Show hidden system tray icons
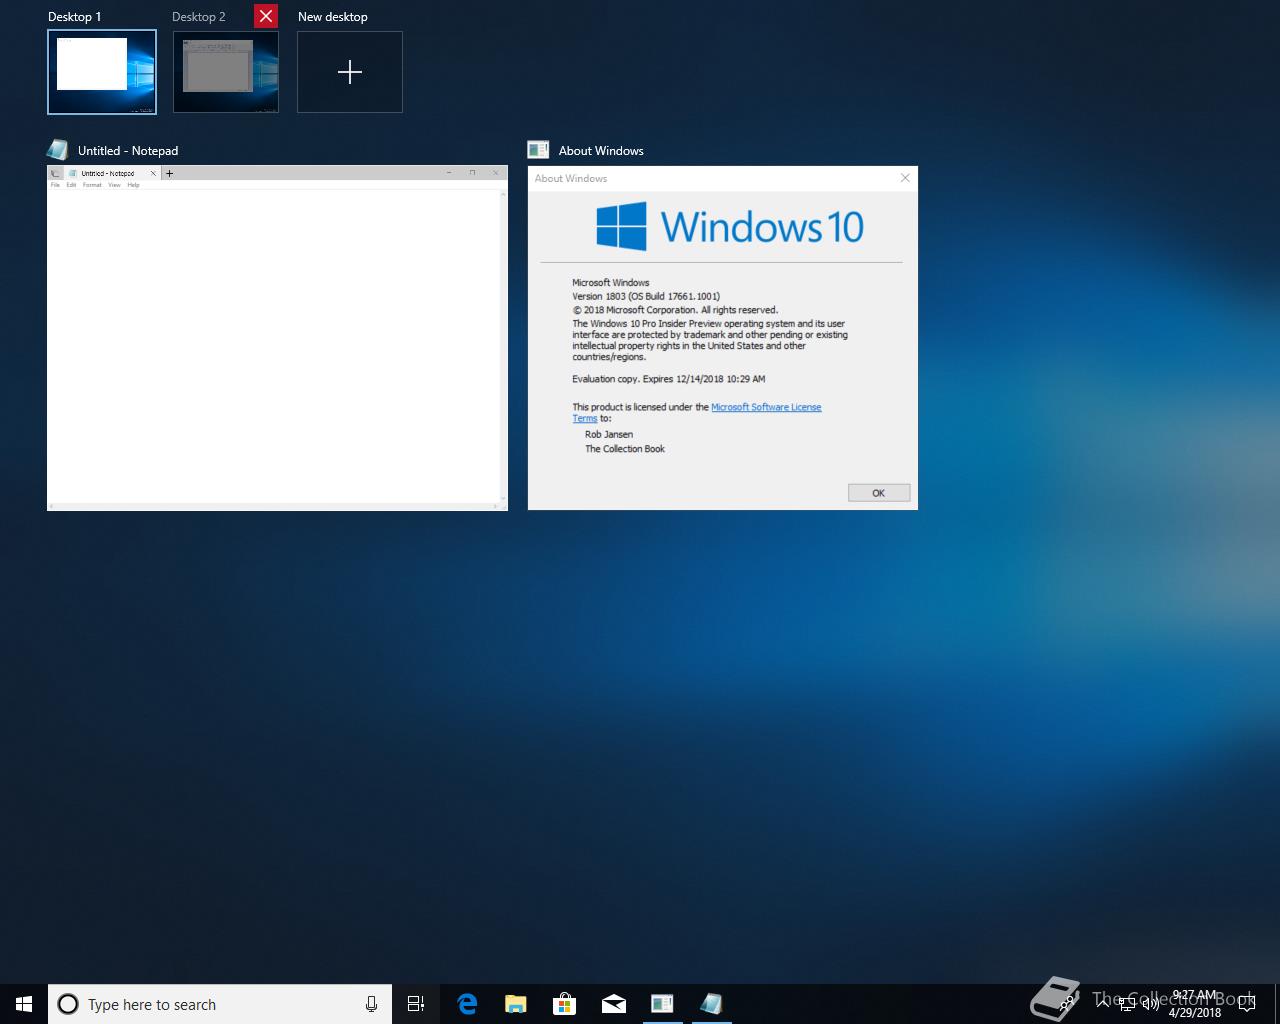This screenshot has height=1024, width=1280. pos(1102,1004)
